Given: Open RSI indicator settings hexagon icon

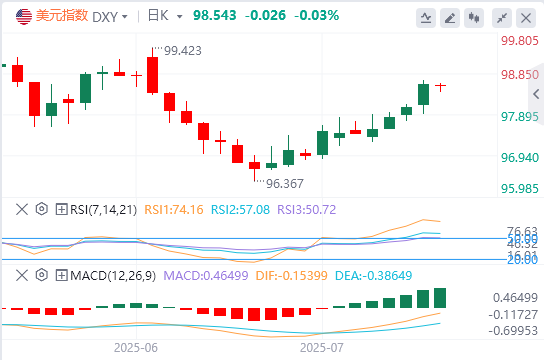Looking at the screenshot, I should tap(42, 209).
